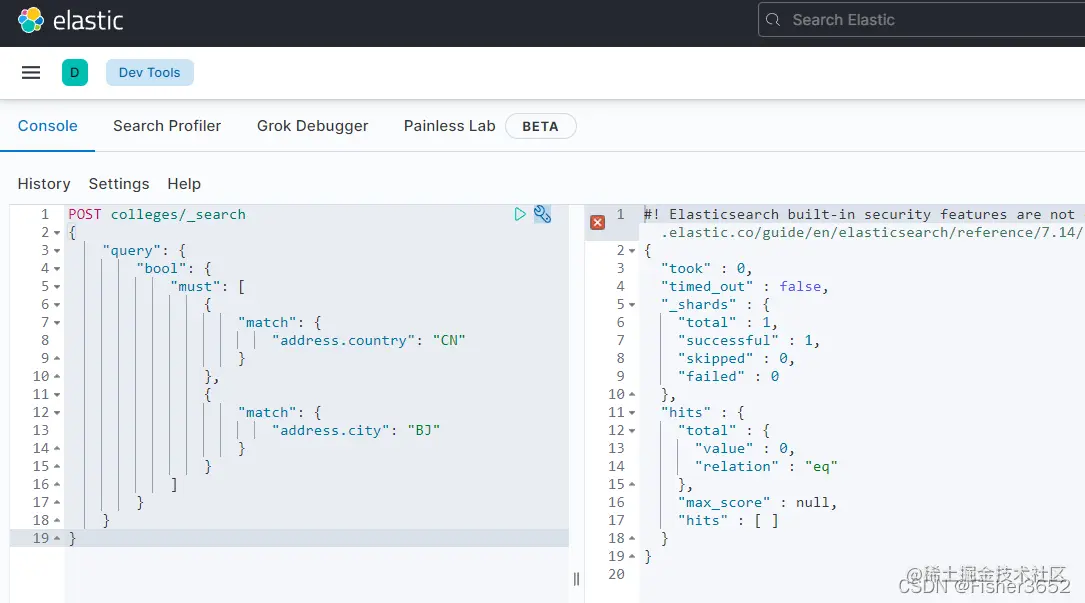Open console History
Viewport: 1085px width, 603px height.
click(44, 184)
